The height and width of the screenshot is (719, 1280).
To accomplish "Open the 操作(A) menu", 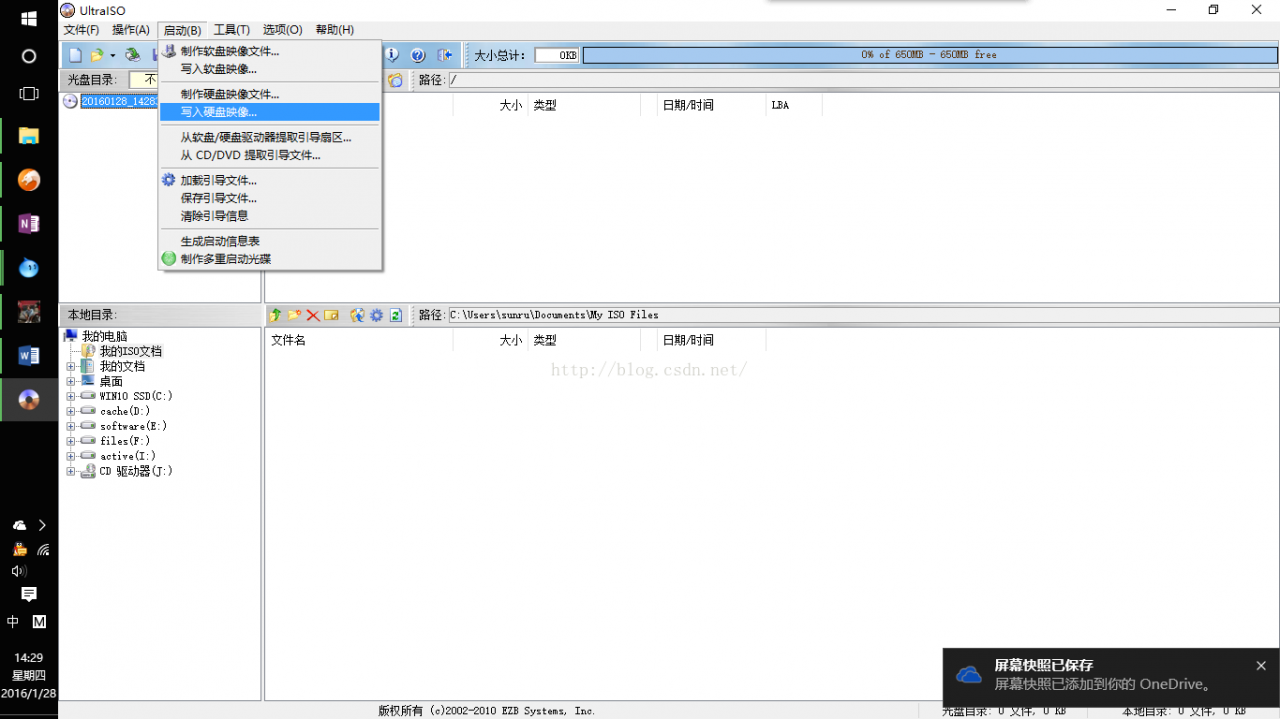I will coord(131,30).
